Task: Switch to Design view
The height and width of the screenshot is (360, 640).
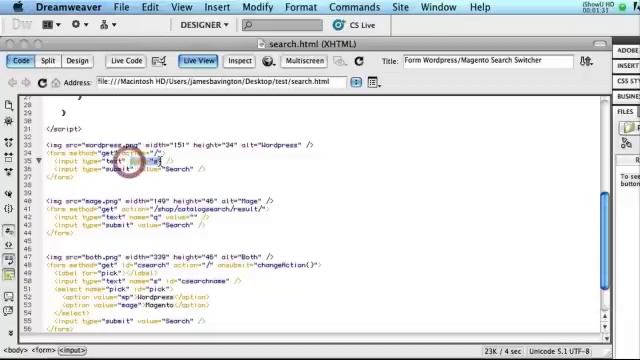Action: coord(77,61)
